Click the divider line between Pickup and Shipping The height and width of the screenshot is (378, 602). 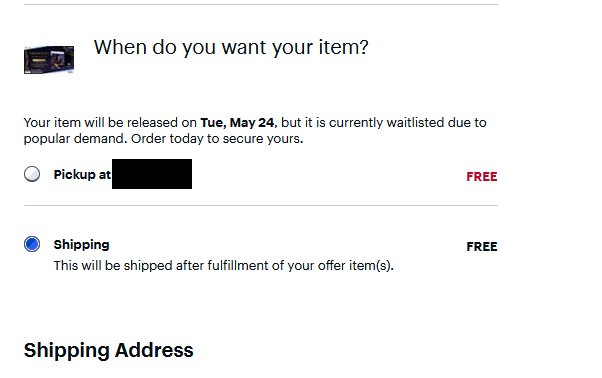tap(261, 205)
